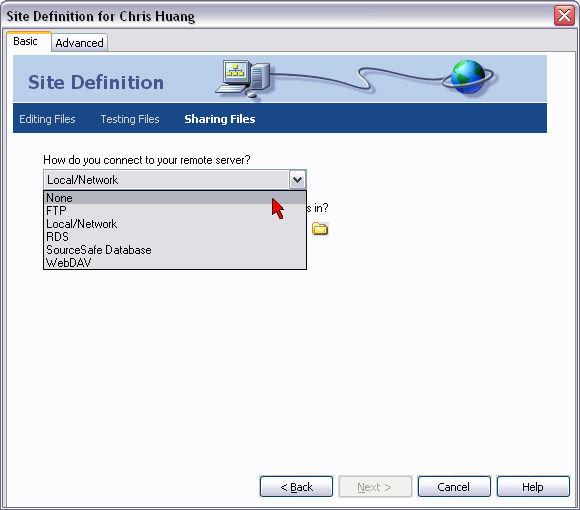Select WebDAV connection option
This screenshot has height=510, width=580.
175,263
